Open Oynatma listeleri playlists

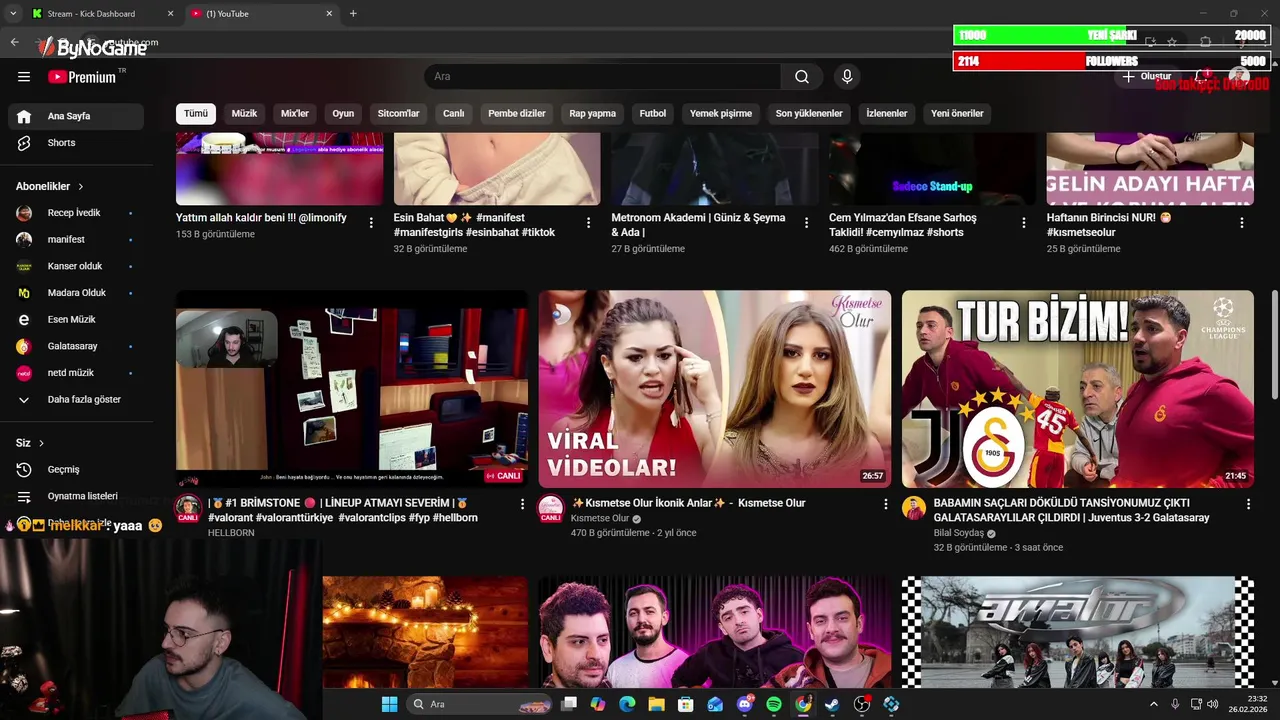click(76, 496)
